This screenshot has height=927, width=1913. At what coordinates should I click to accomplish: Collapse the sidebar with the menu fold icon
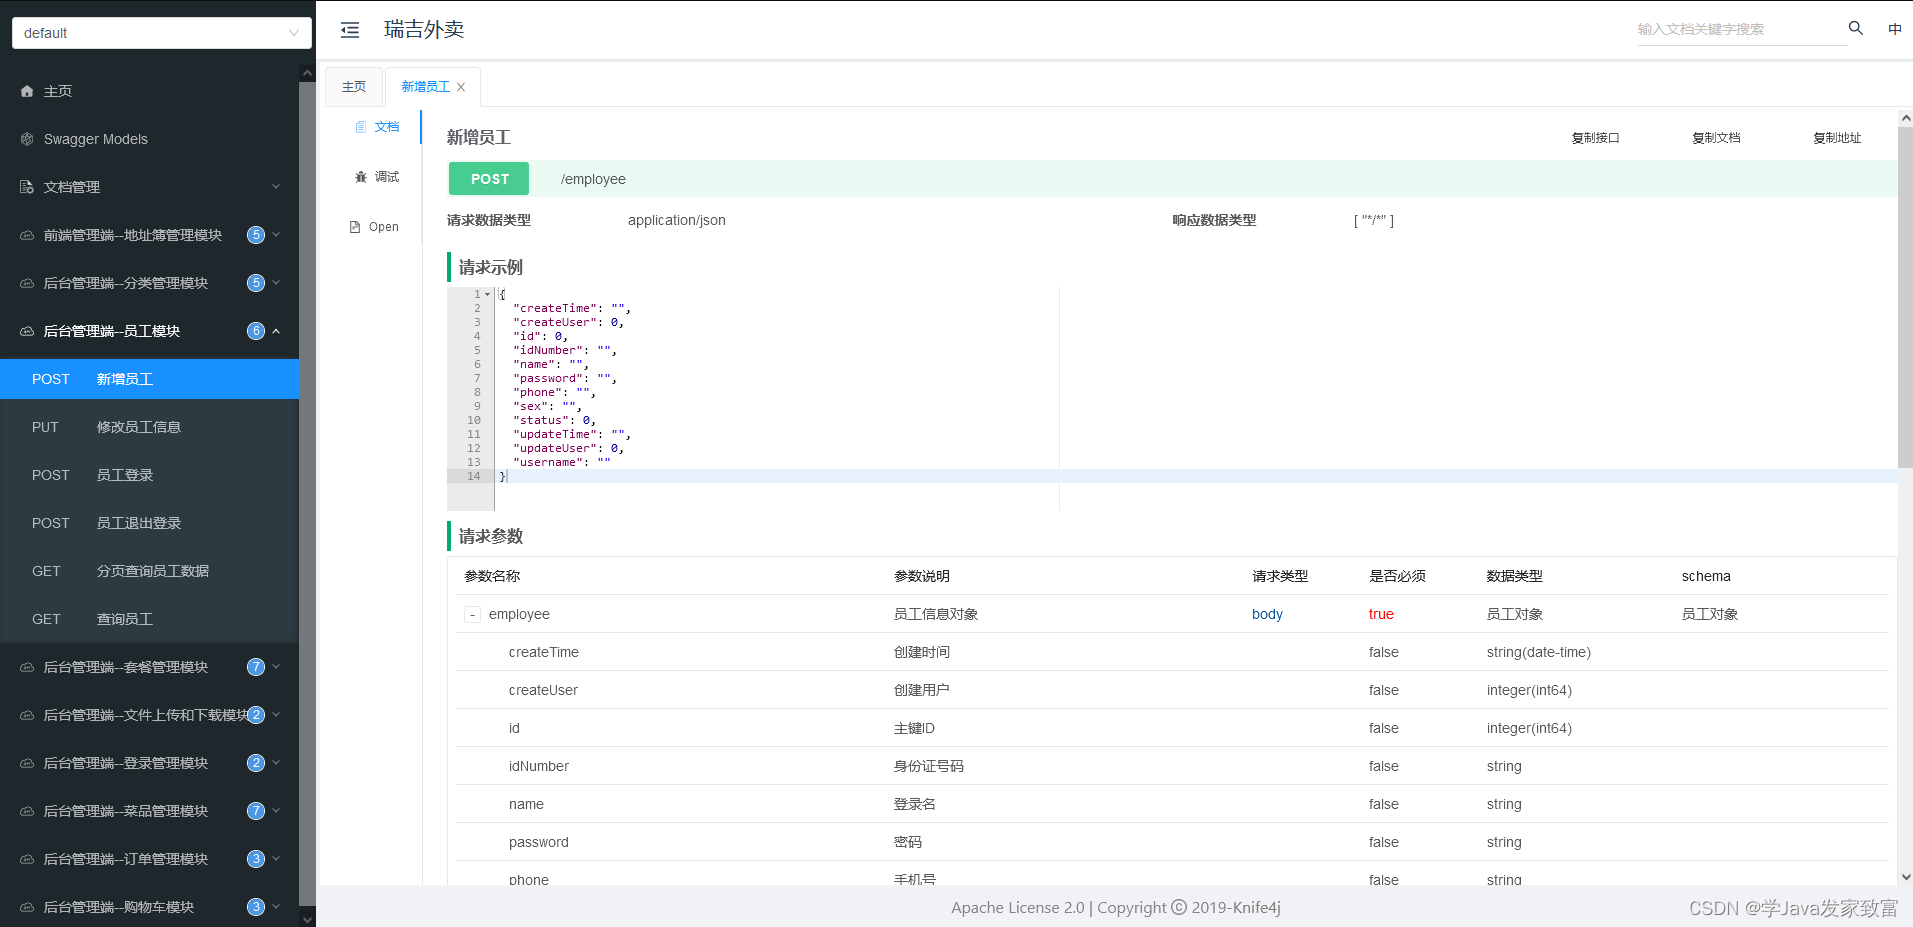(x=350, y=30)
